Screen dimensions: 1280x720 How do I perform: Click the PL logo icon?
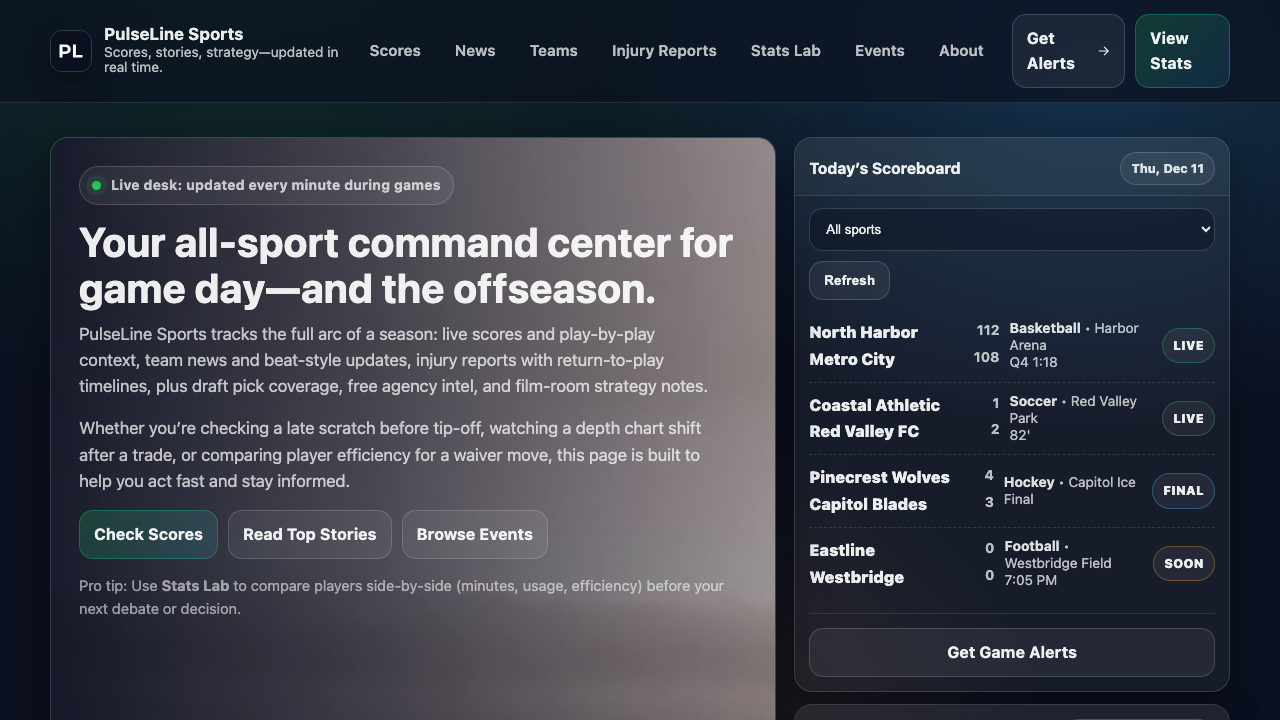[x=71, y=51]
